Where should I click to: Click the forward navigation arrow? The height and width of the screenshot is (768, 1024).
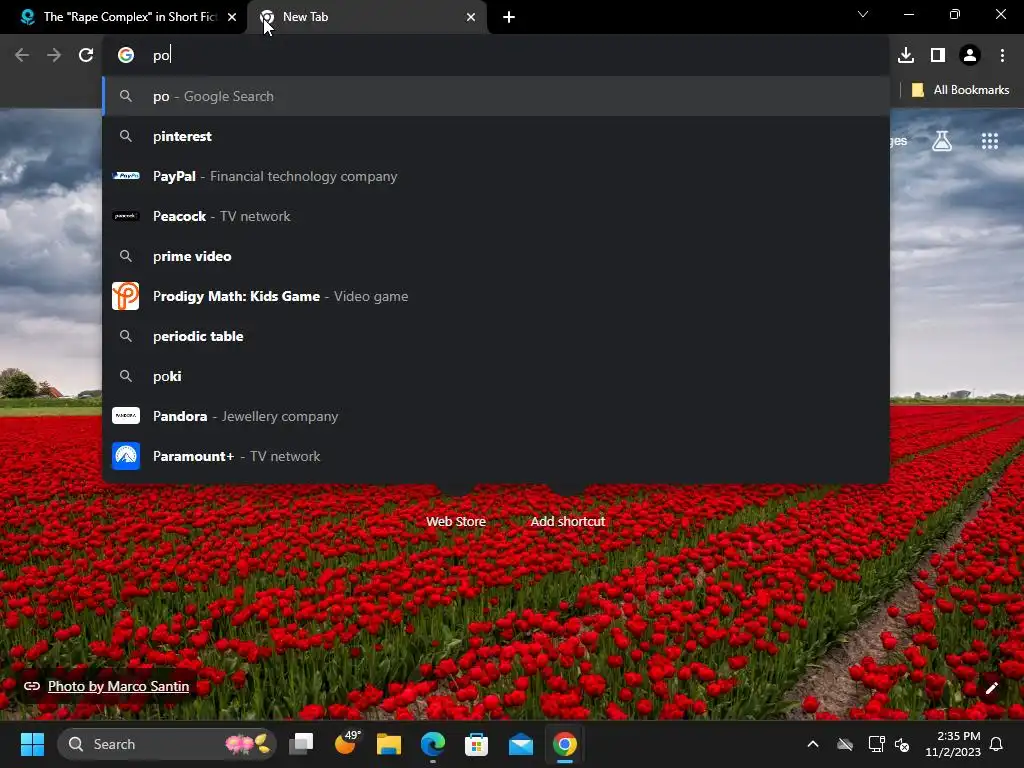(54, 55)
